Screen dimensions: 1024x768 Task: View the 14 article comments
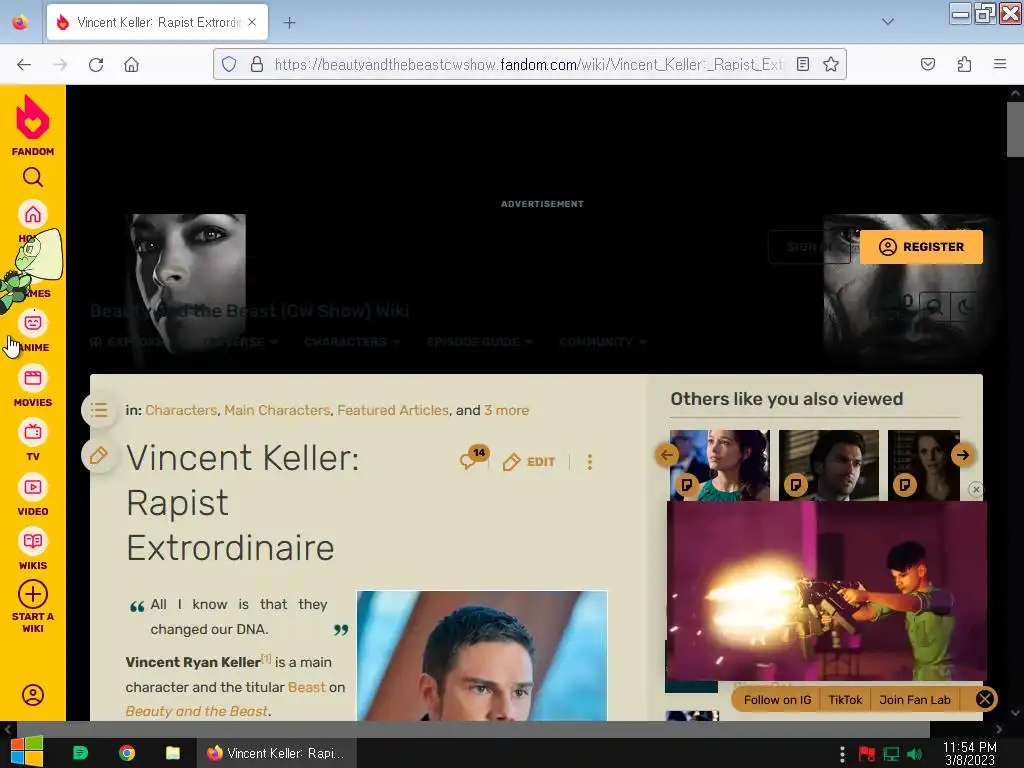click(x=473, y=458)
